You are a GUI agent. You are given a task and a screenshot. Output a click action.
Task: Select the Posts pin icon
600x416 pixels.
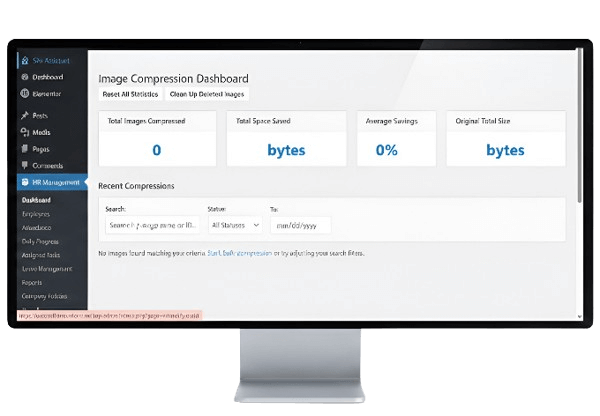pos(24,116)
